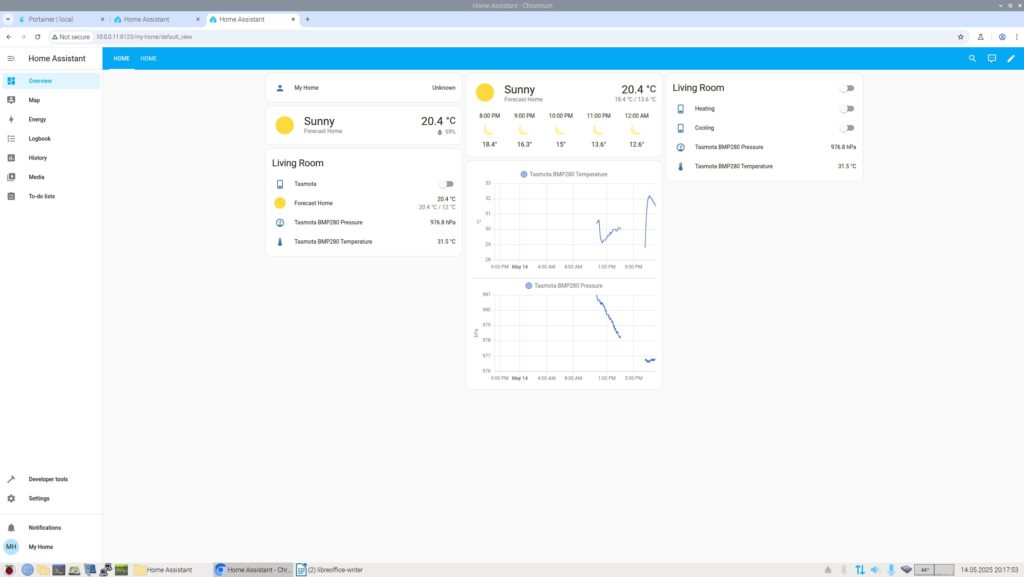Screen dimensions: 1024x577
Task: Open the Sunny weather card showing 59% humidity
Action: tap(364, 125)
